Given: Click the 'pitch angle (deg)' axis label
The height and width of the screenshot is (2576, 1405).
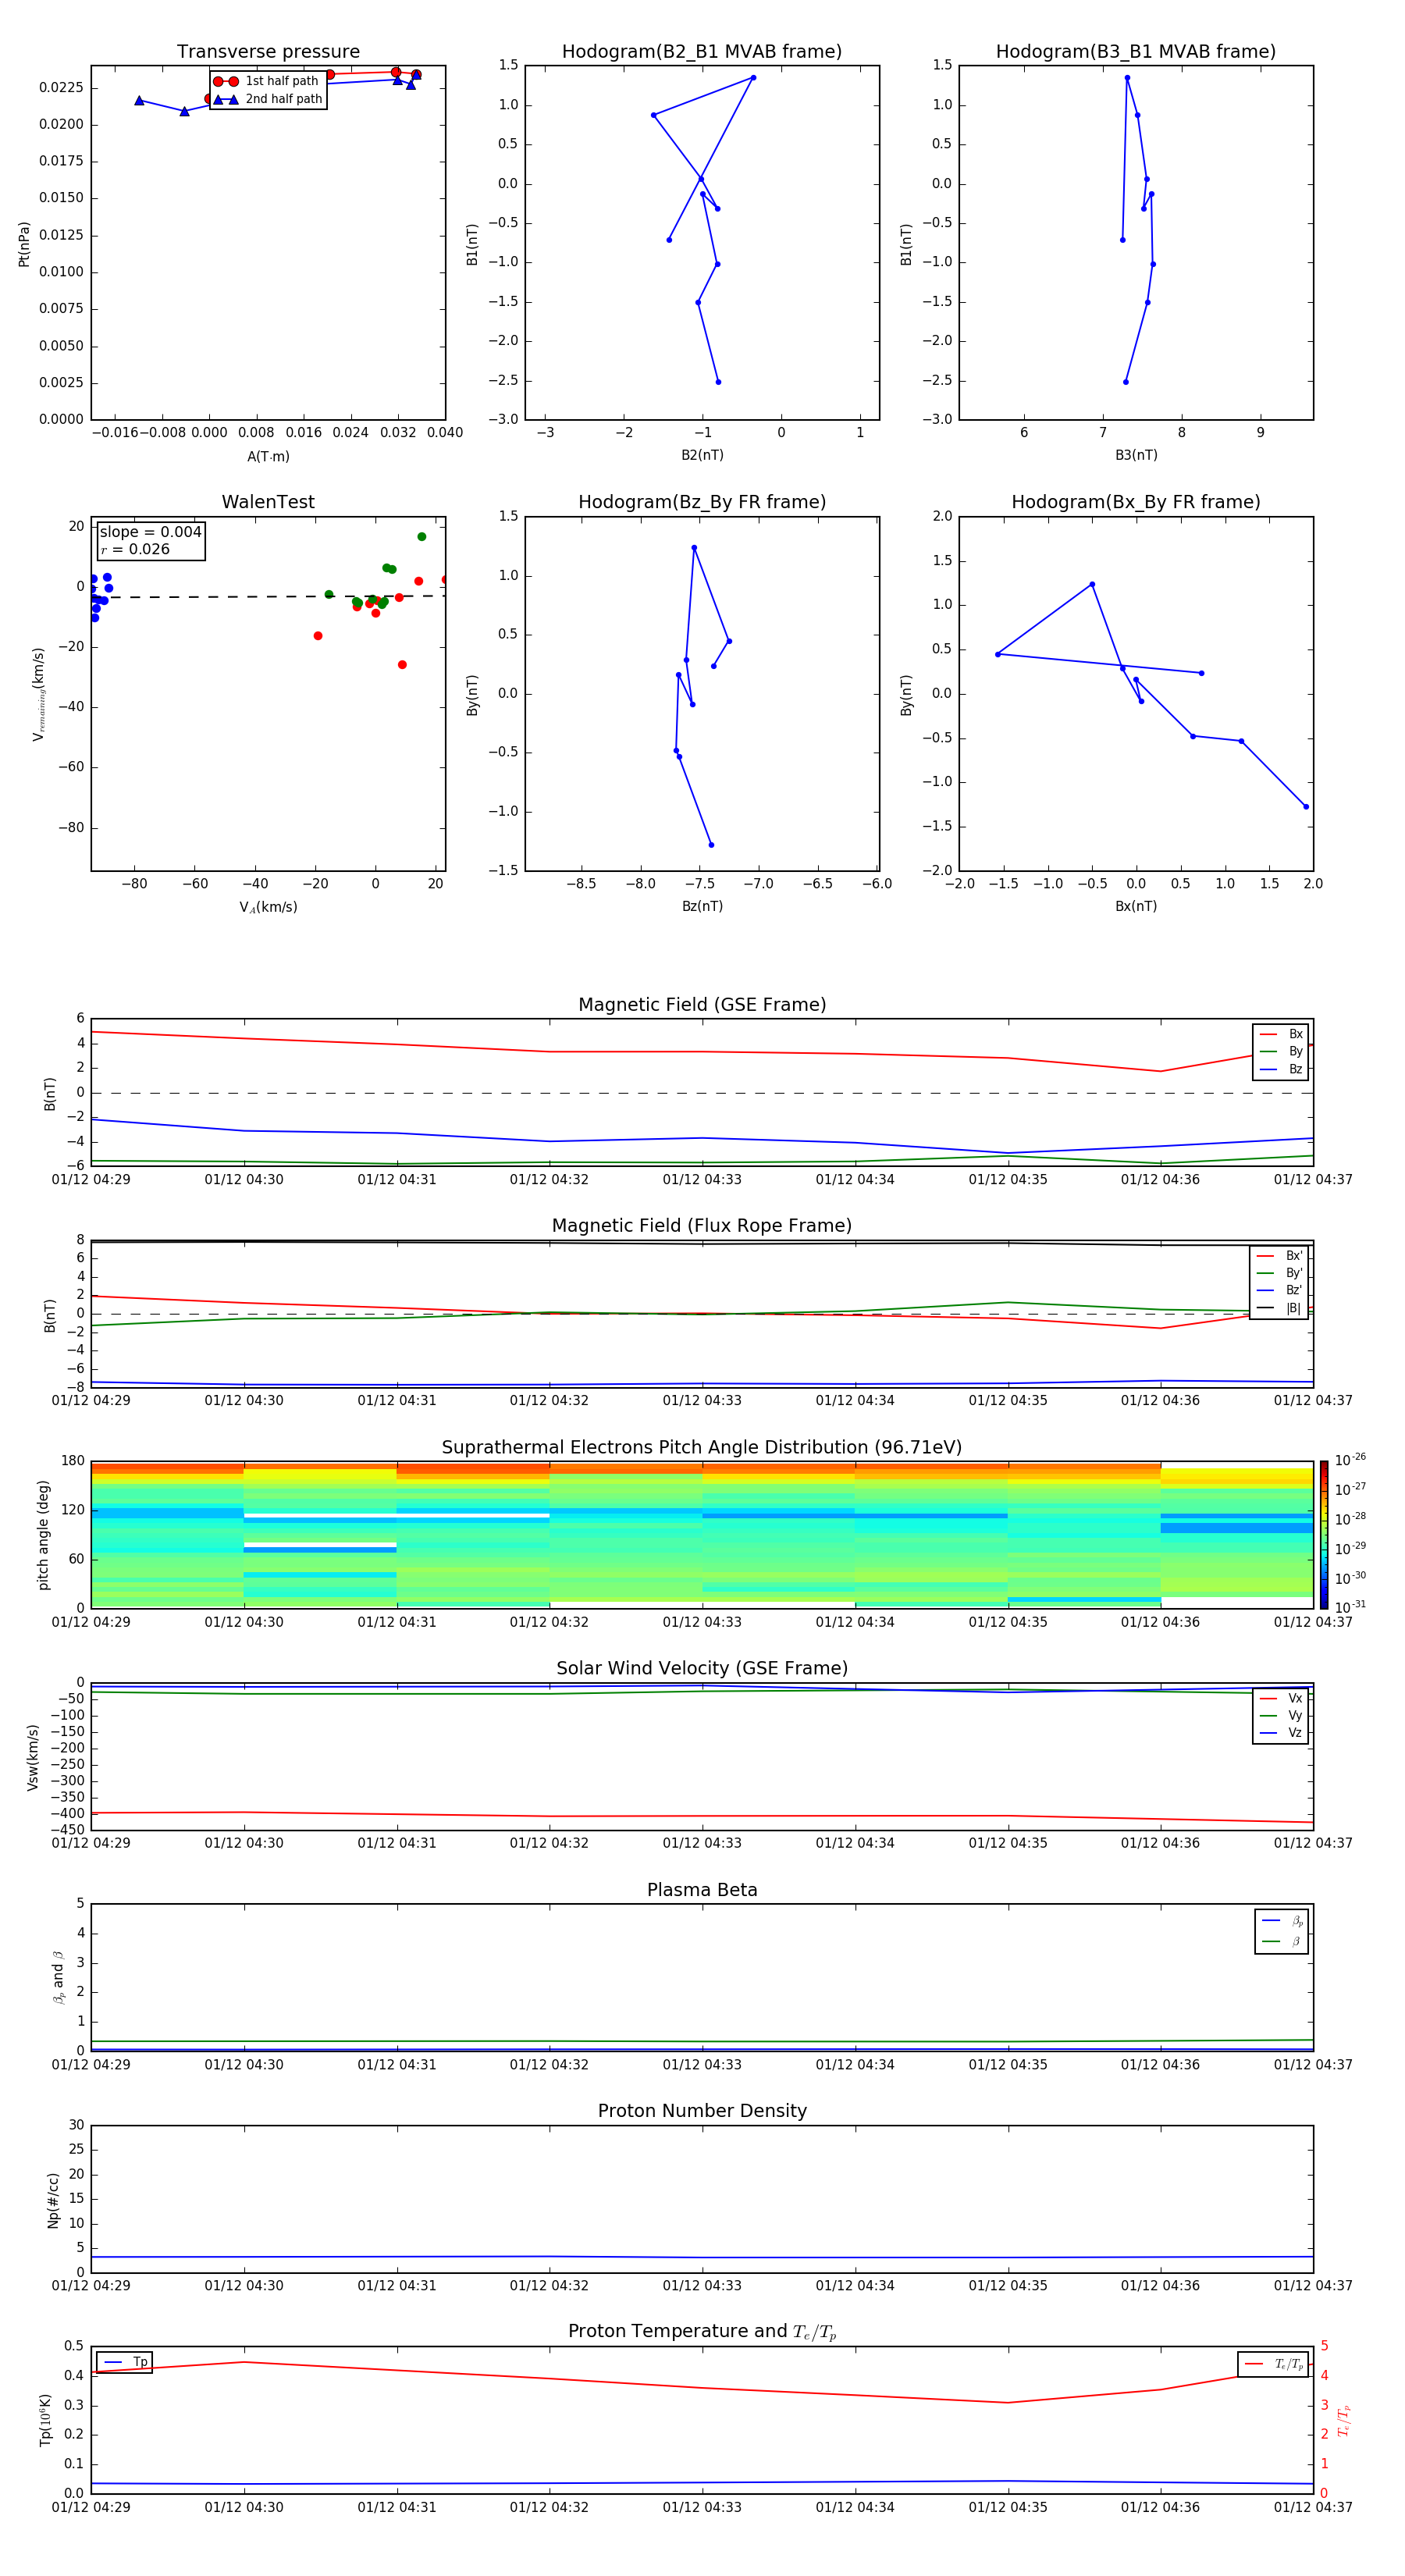Looking at the screenshot, I should (x=43, y=1535).
